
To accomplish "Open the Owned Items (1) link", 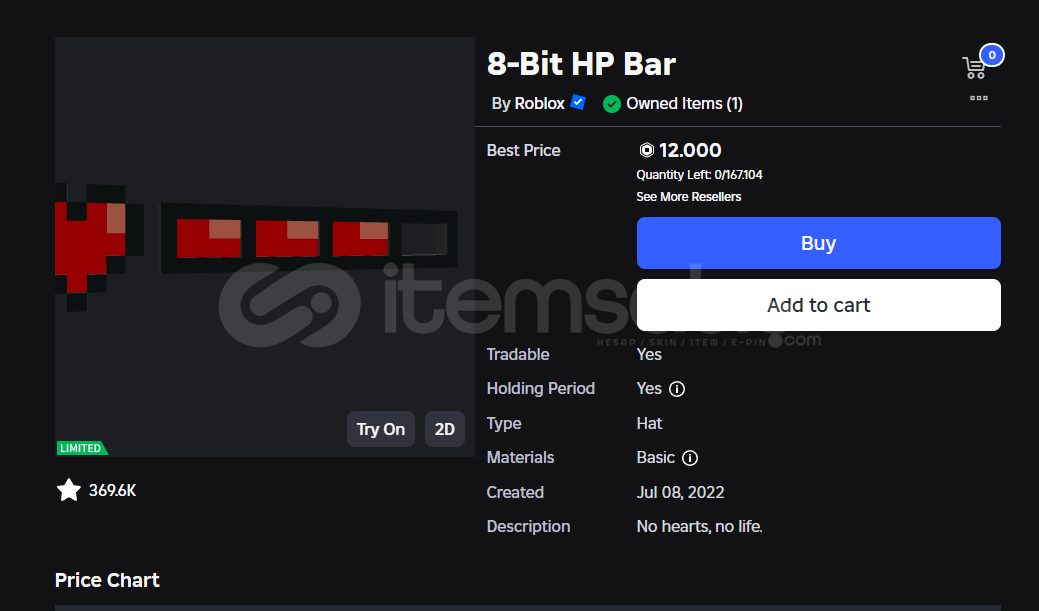I will point(684,103).
